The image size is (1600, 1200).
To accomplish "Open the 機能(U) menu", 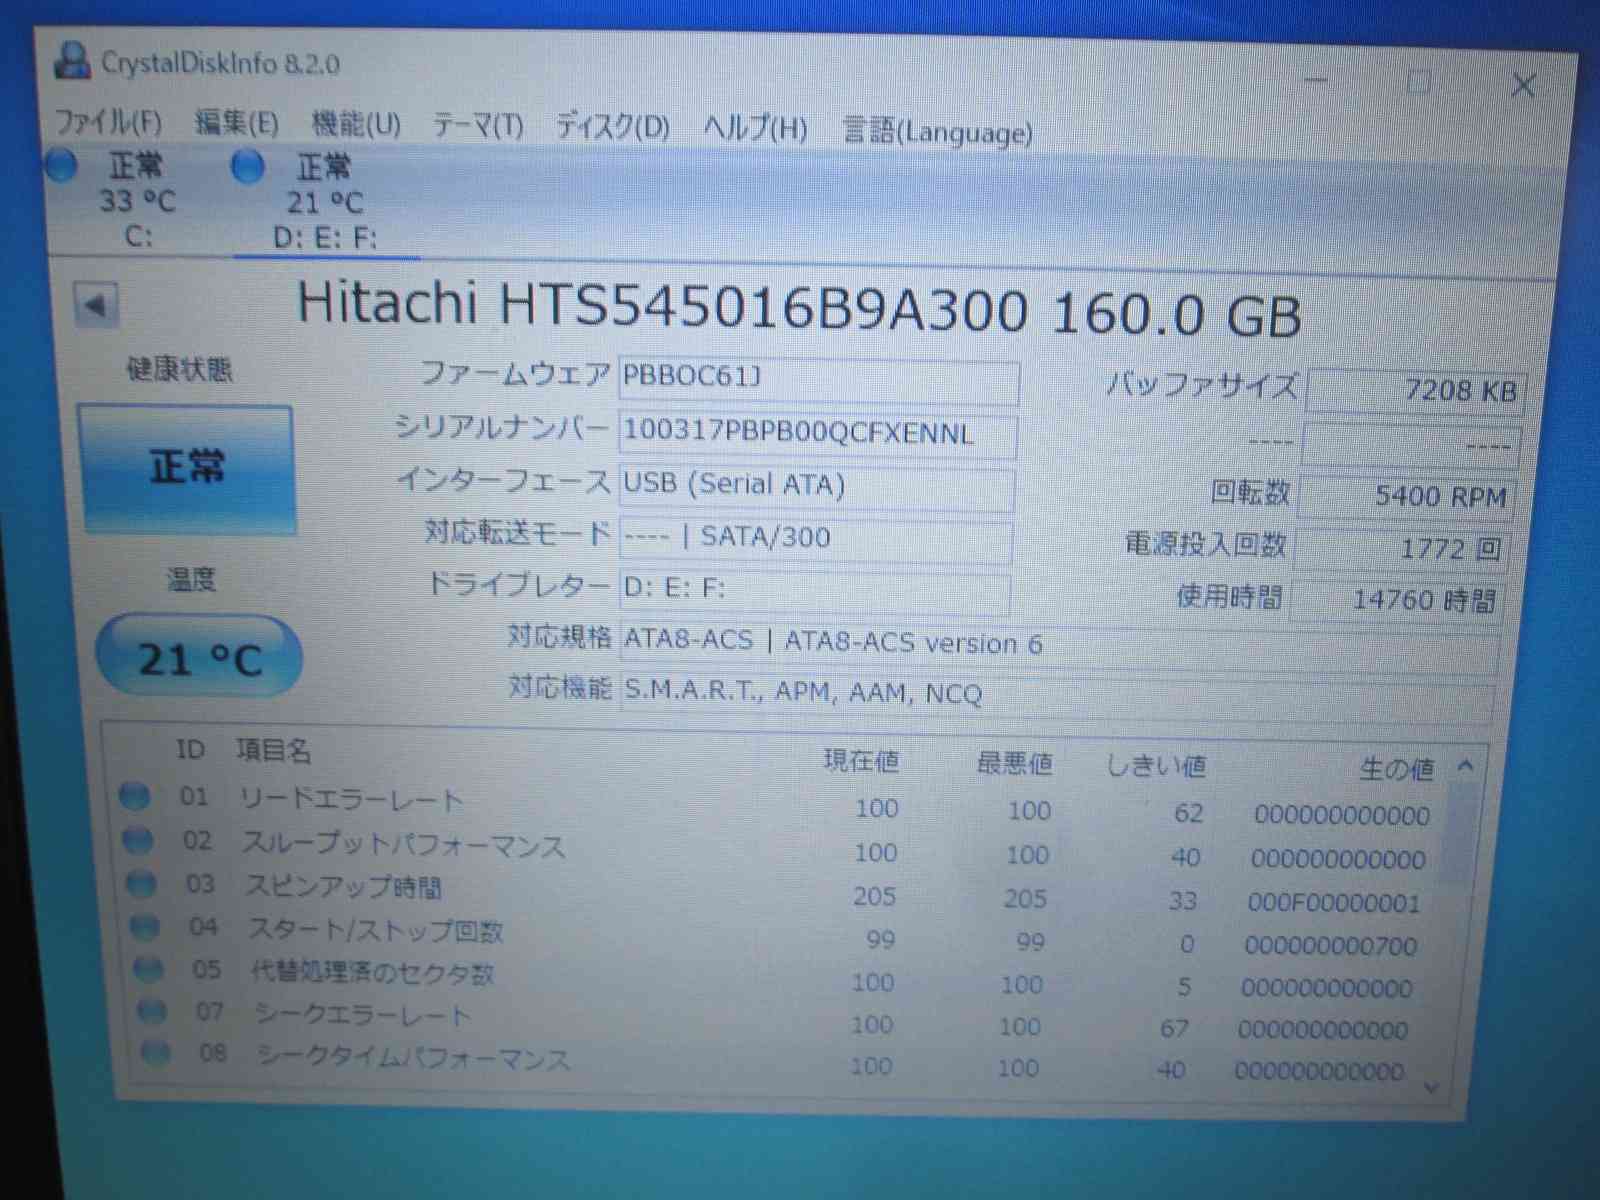I will tap(356, 125).
